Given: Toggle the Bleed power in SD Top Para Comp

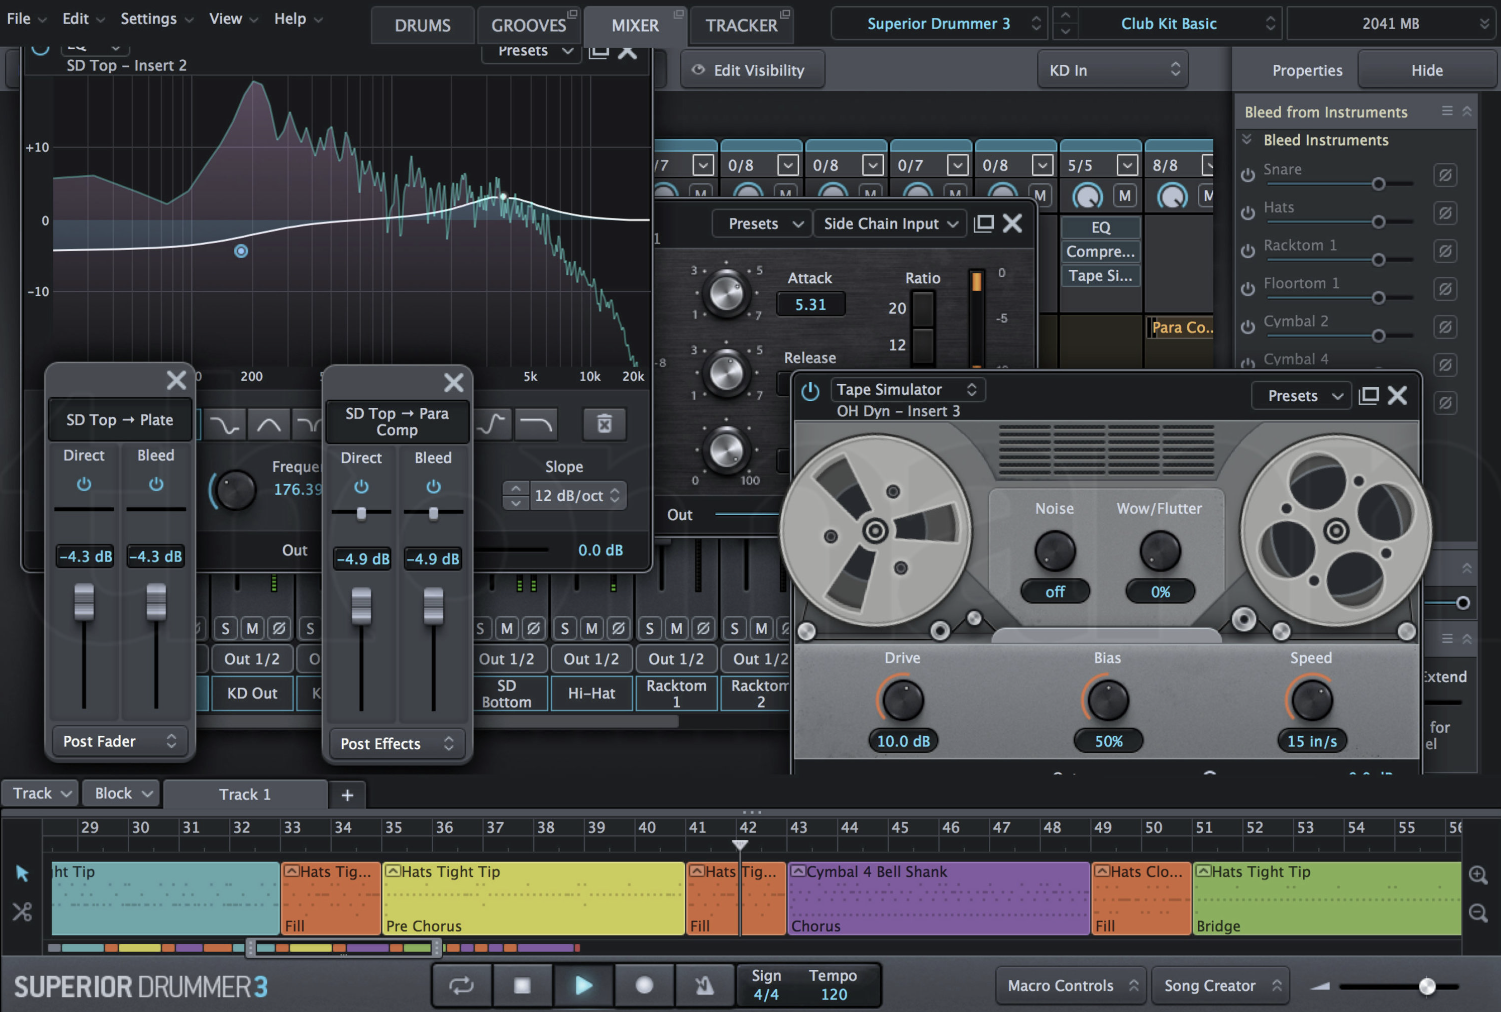Looking at the screenshot, I should point(433,488).
